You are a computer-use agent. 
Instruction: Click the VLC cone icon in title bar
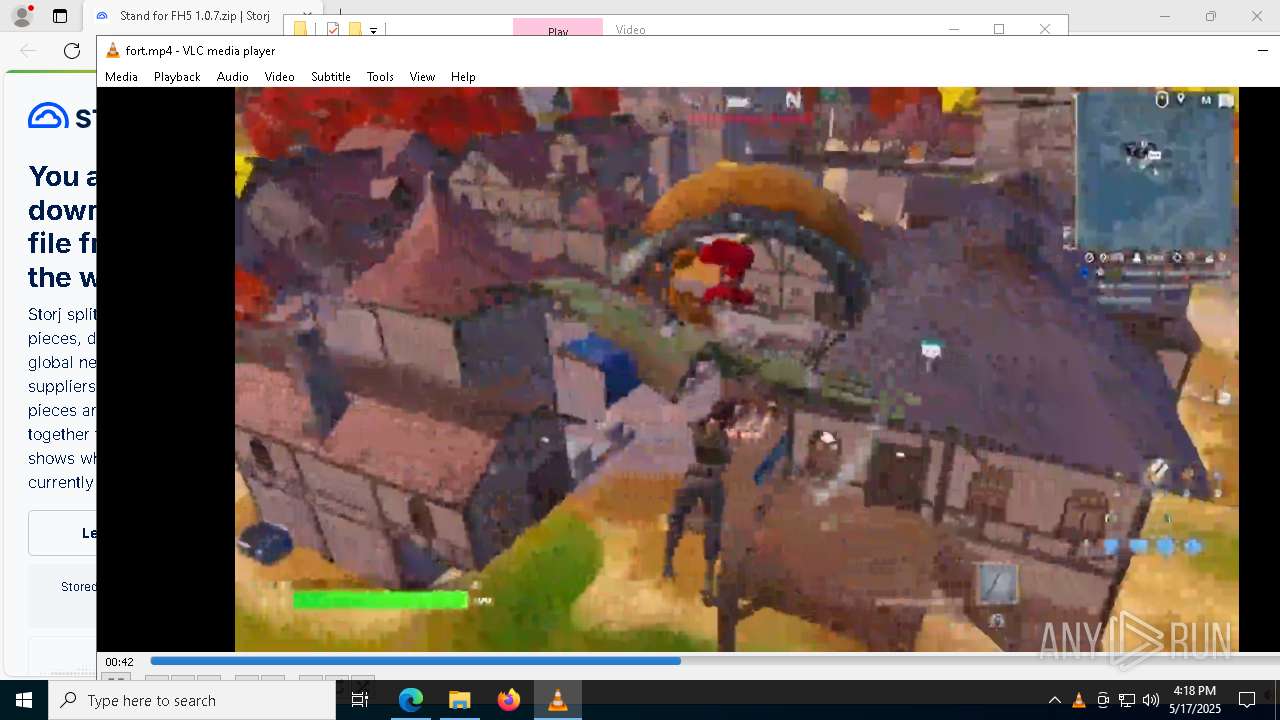click(x=113, y=51)
